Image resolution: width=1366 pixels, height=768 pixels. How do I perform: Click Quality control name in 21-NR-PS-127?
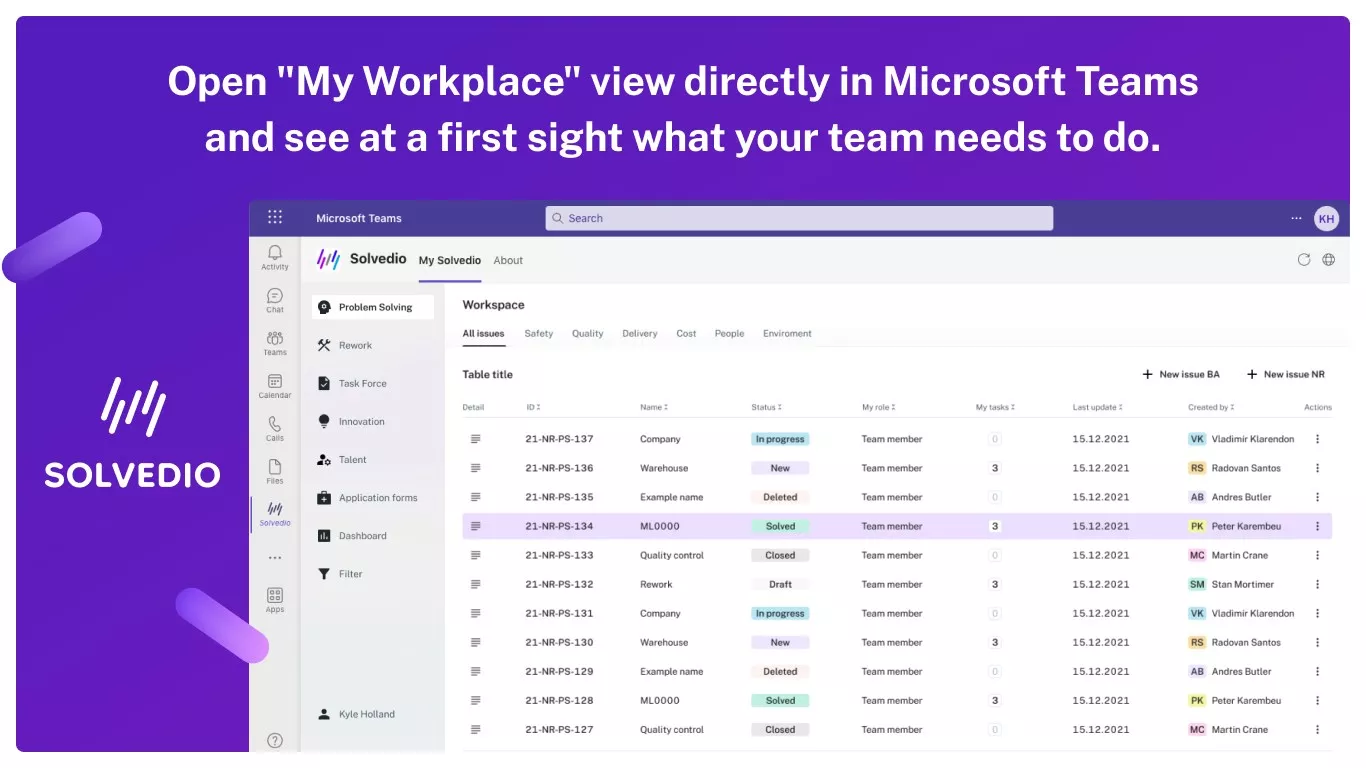[672, 730]
